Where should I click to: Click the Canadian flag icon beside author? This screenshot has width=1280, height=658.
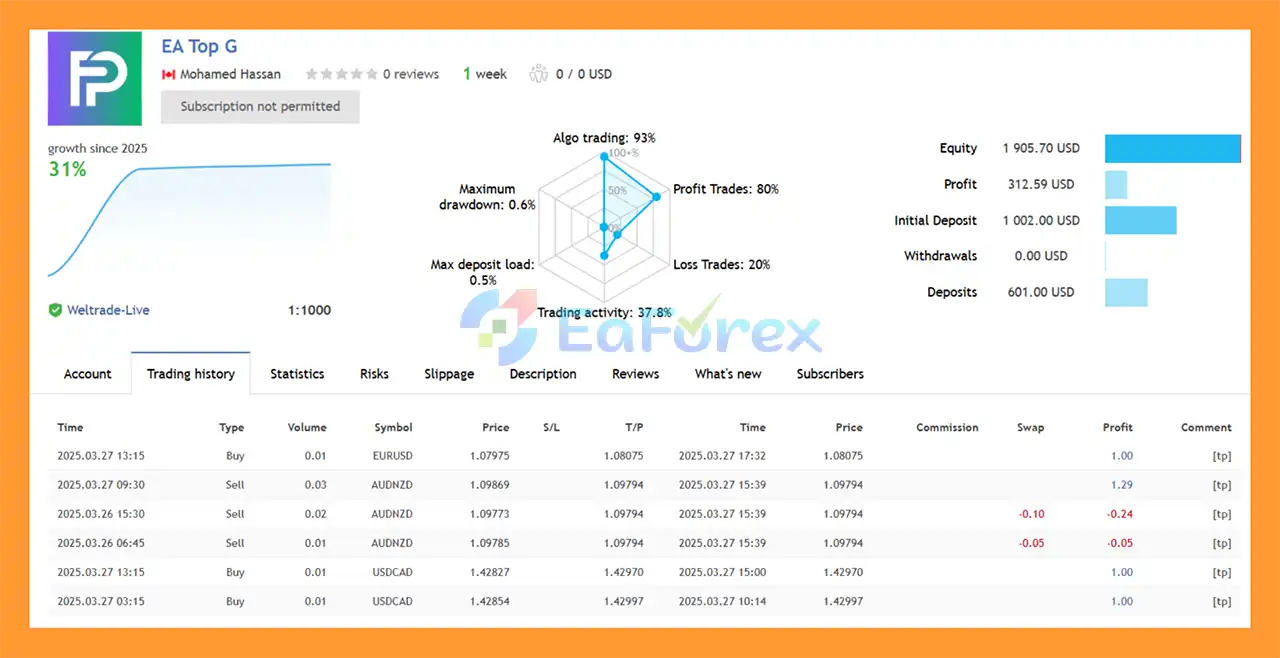coord(168,74)
